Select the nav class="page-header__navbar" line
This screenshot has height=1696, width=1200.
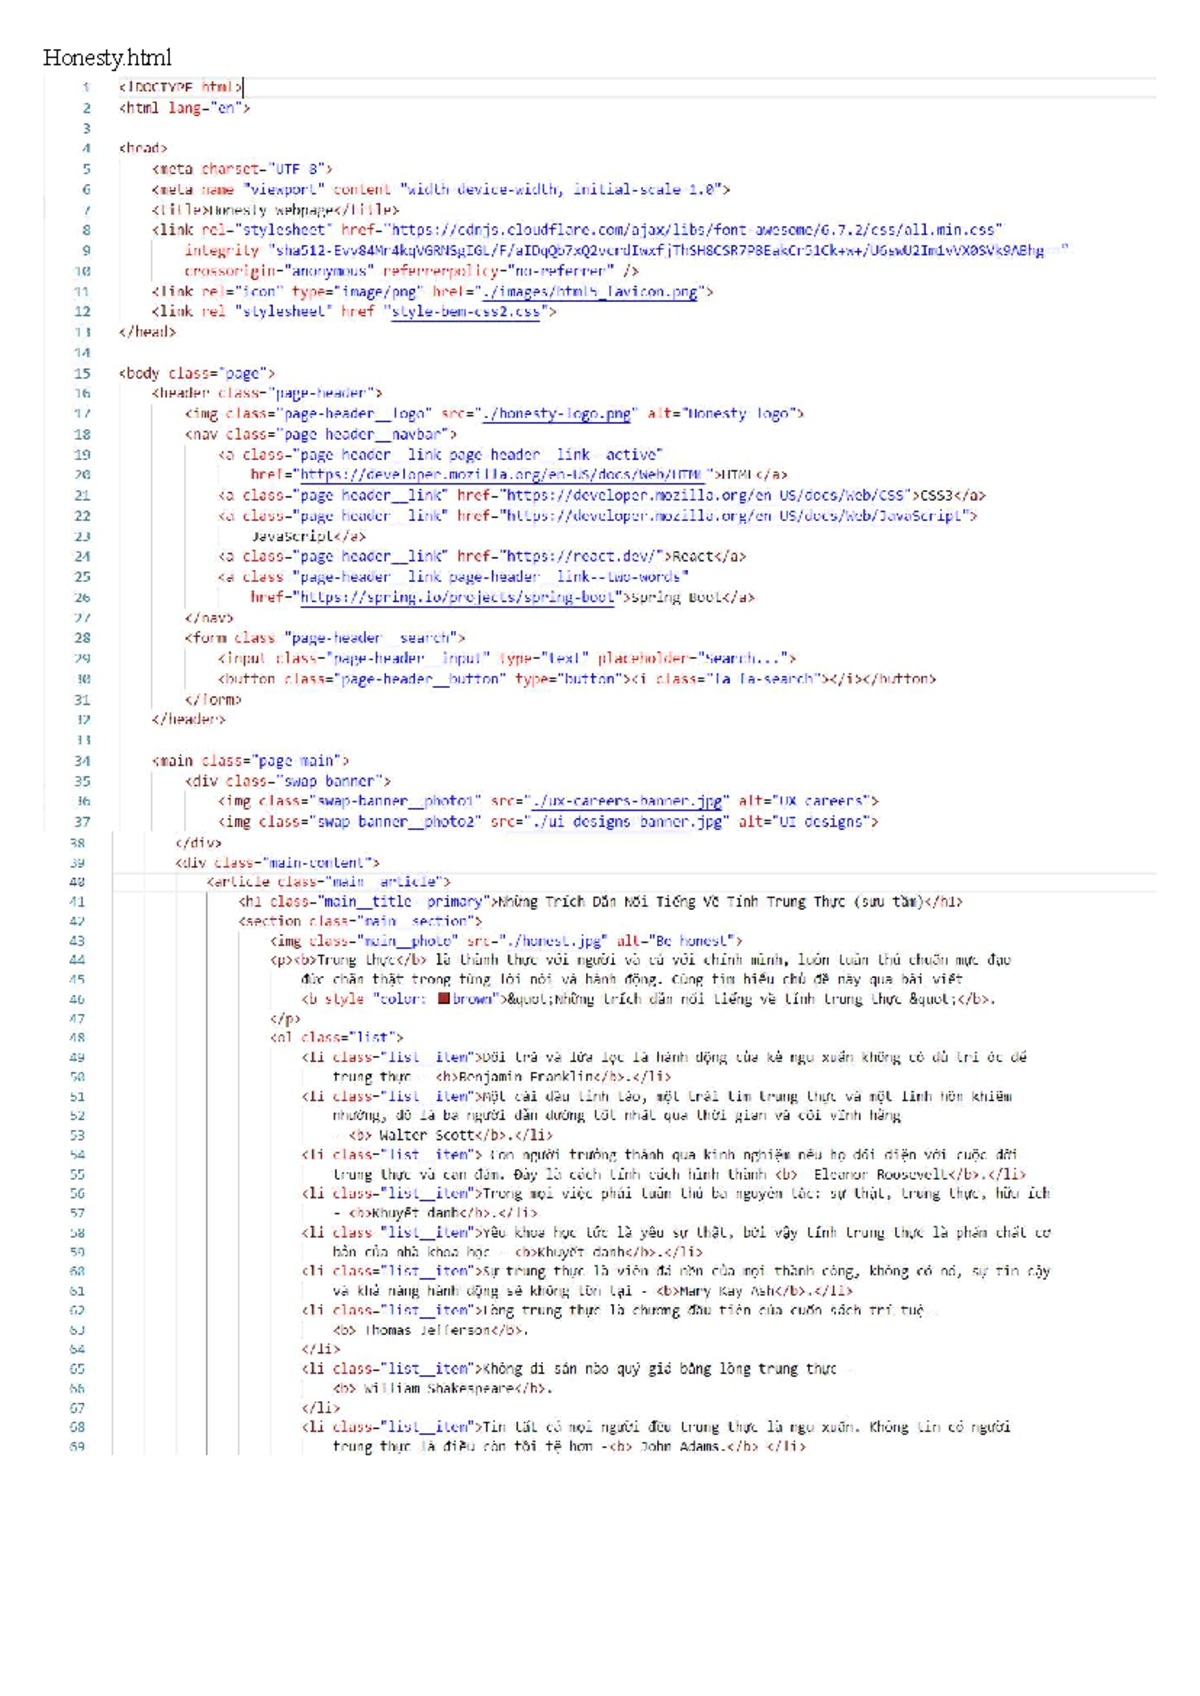(x=320, y=434)
